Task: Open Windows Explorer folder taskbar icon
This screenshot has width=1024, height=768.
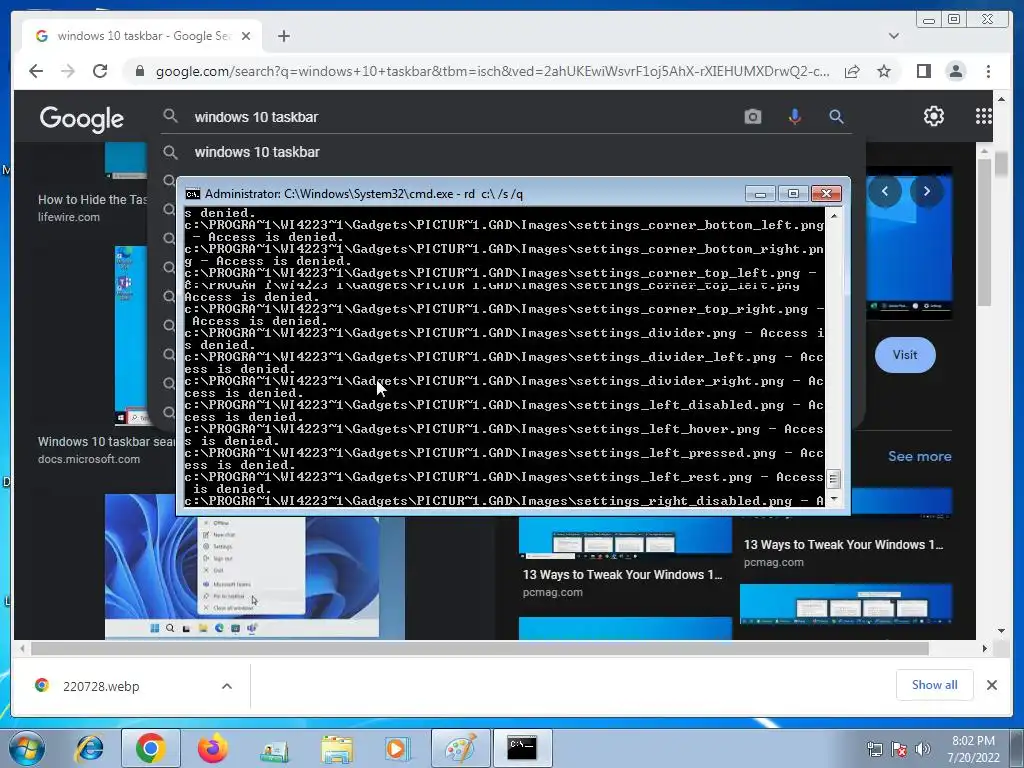Action: tap(336, 748)
